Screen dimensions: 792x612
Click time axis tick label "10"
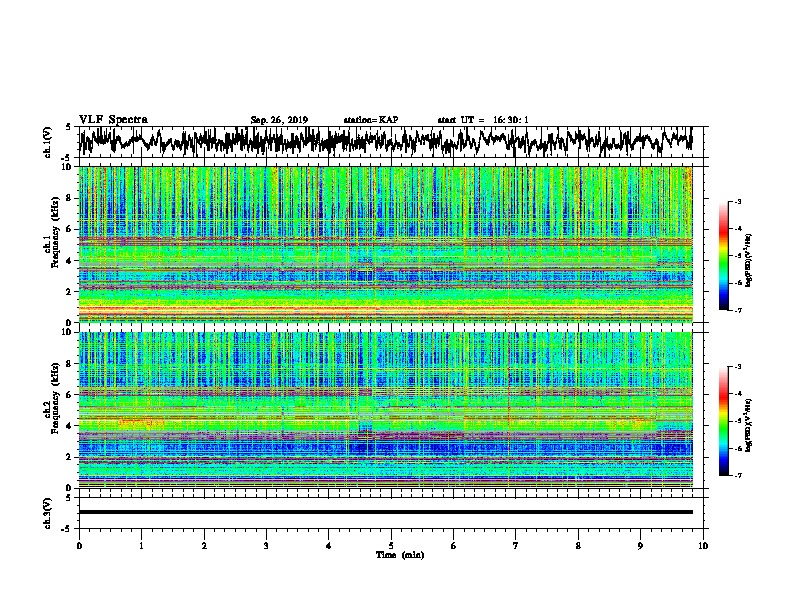click(703, 545)
